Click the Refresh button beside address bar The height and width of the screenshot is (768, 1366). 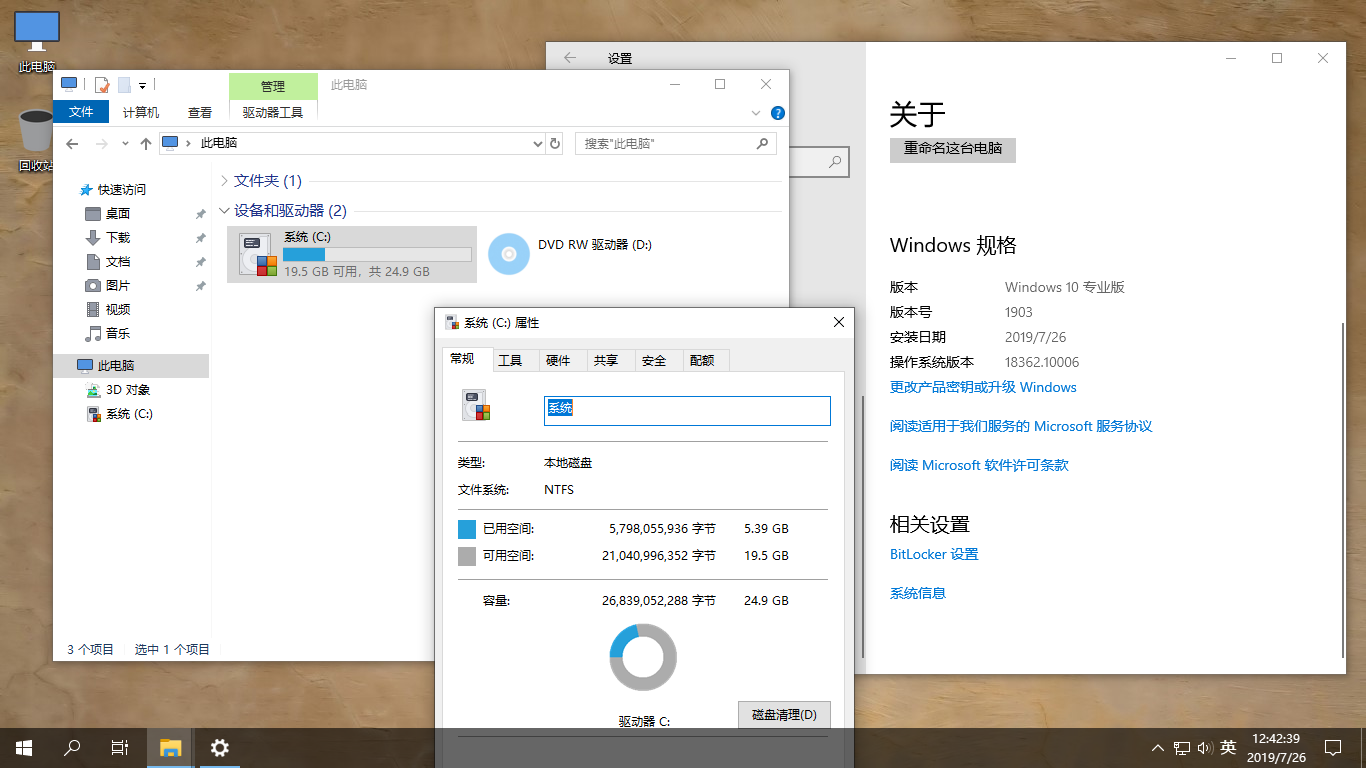tap(555, 144)
